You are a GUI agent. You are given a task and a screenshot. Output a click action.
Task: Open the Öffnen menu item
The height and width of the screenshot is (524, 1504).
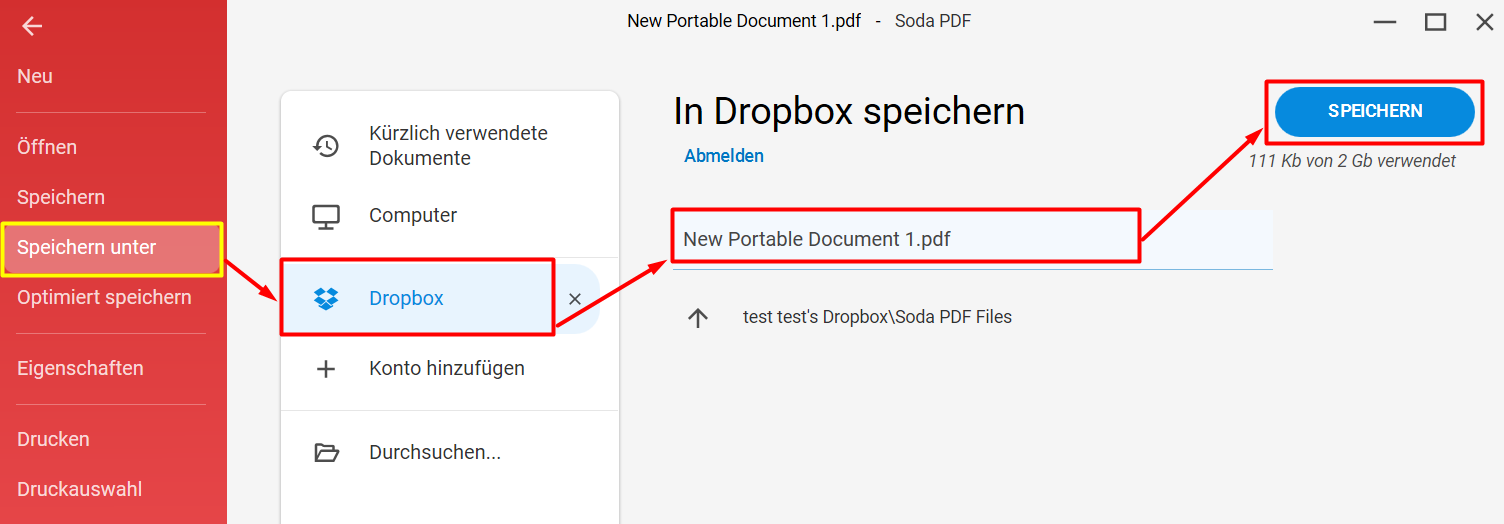click(x=47, y=147)
